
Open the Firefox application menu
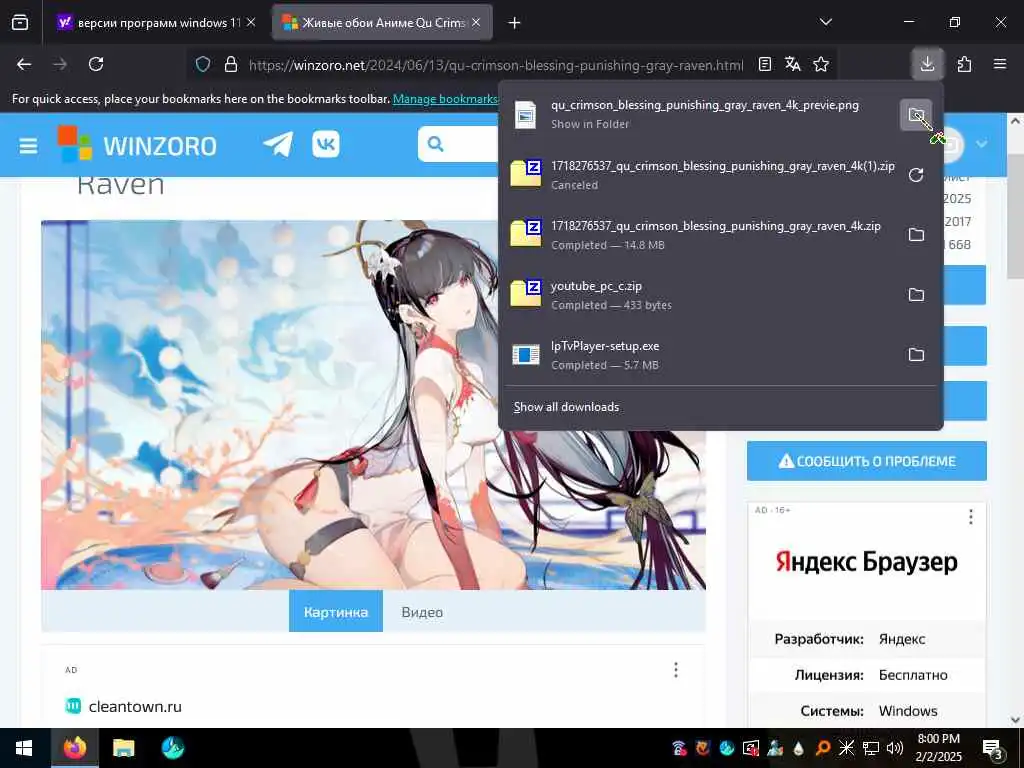tap(1000, 64)
